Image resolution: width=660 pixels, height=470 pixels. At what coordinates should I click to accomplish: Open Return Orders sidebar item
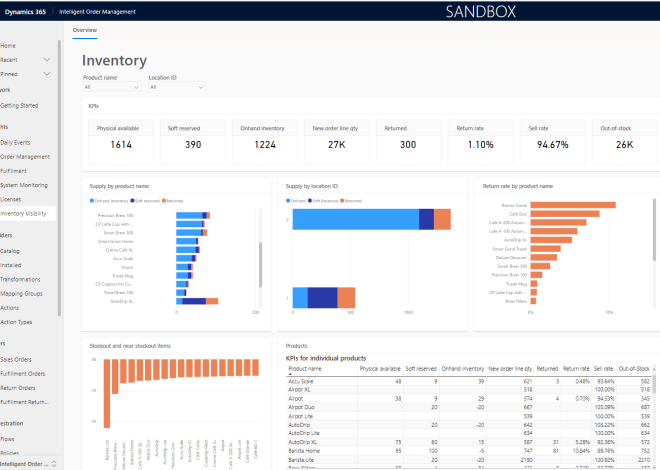tap(18, 388)
